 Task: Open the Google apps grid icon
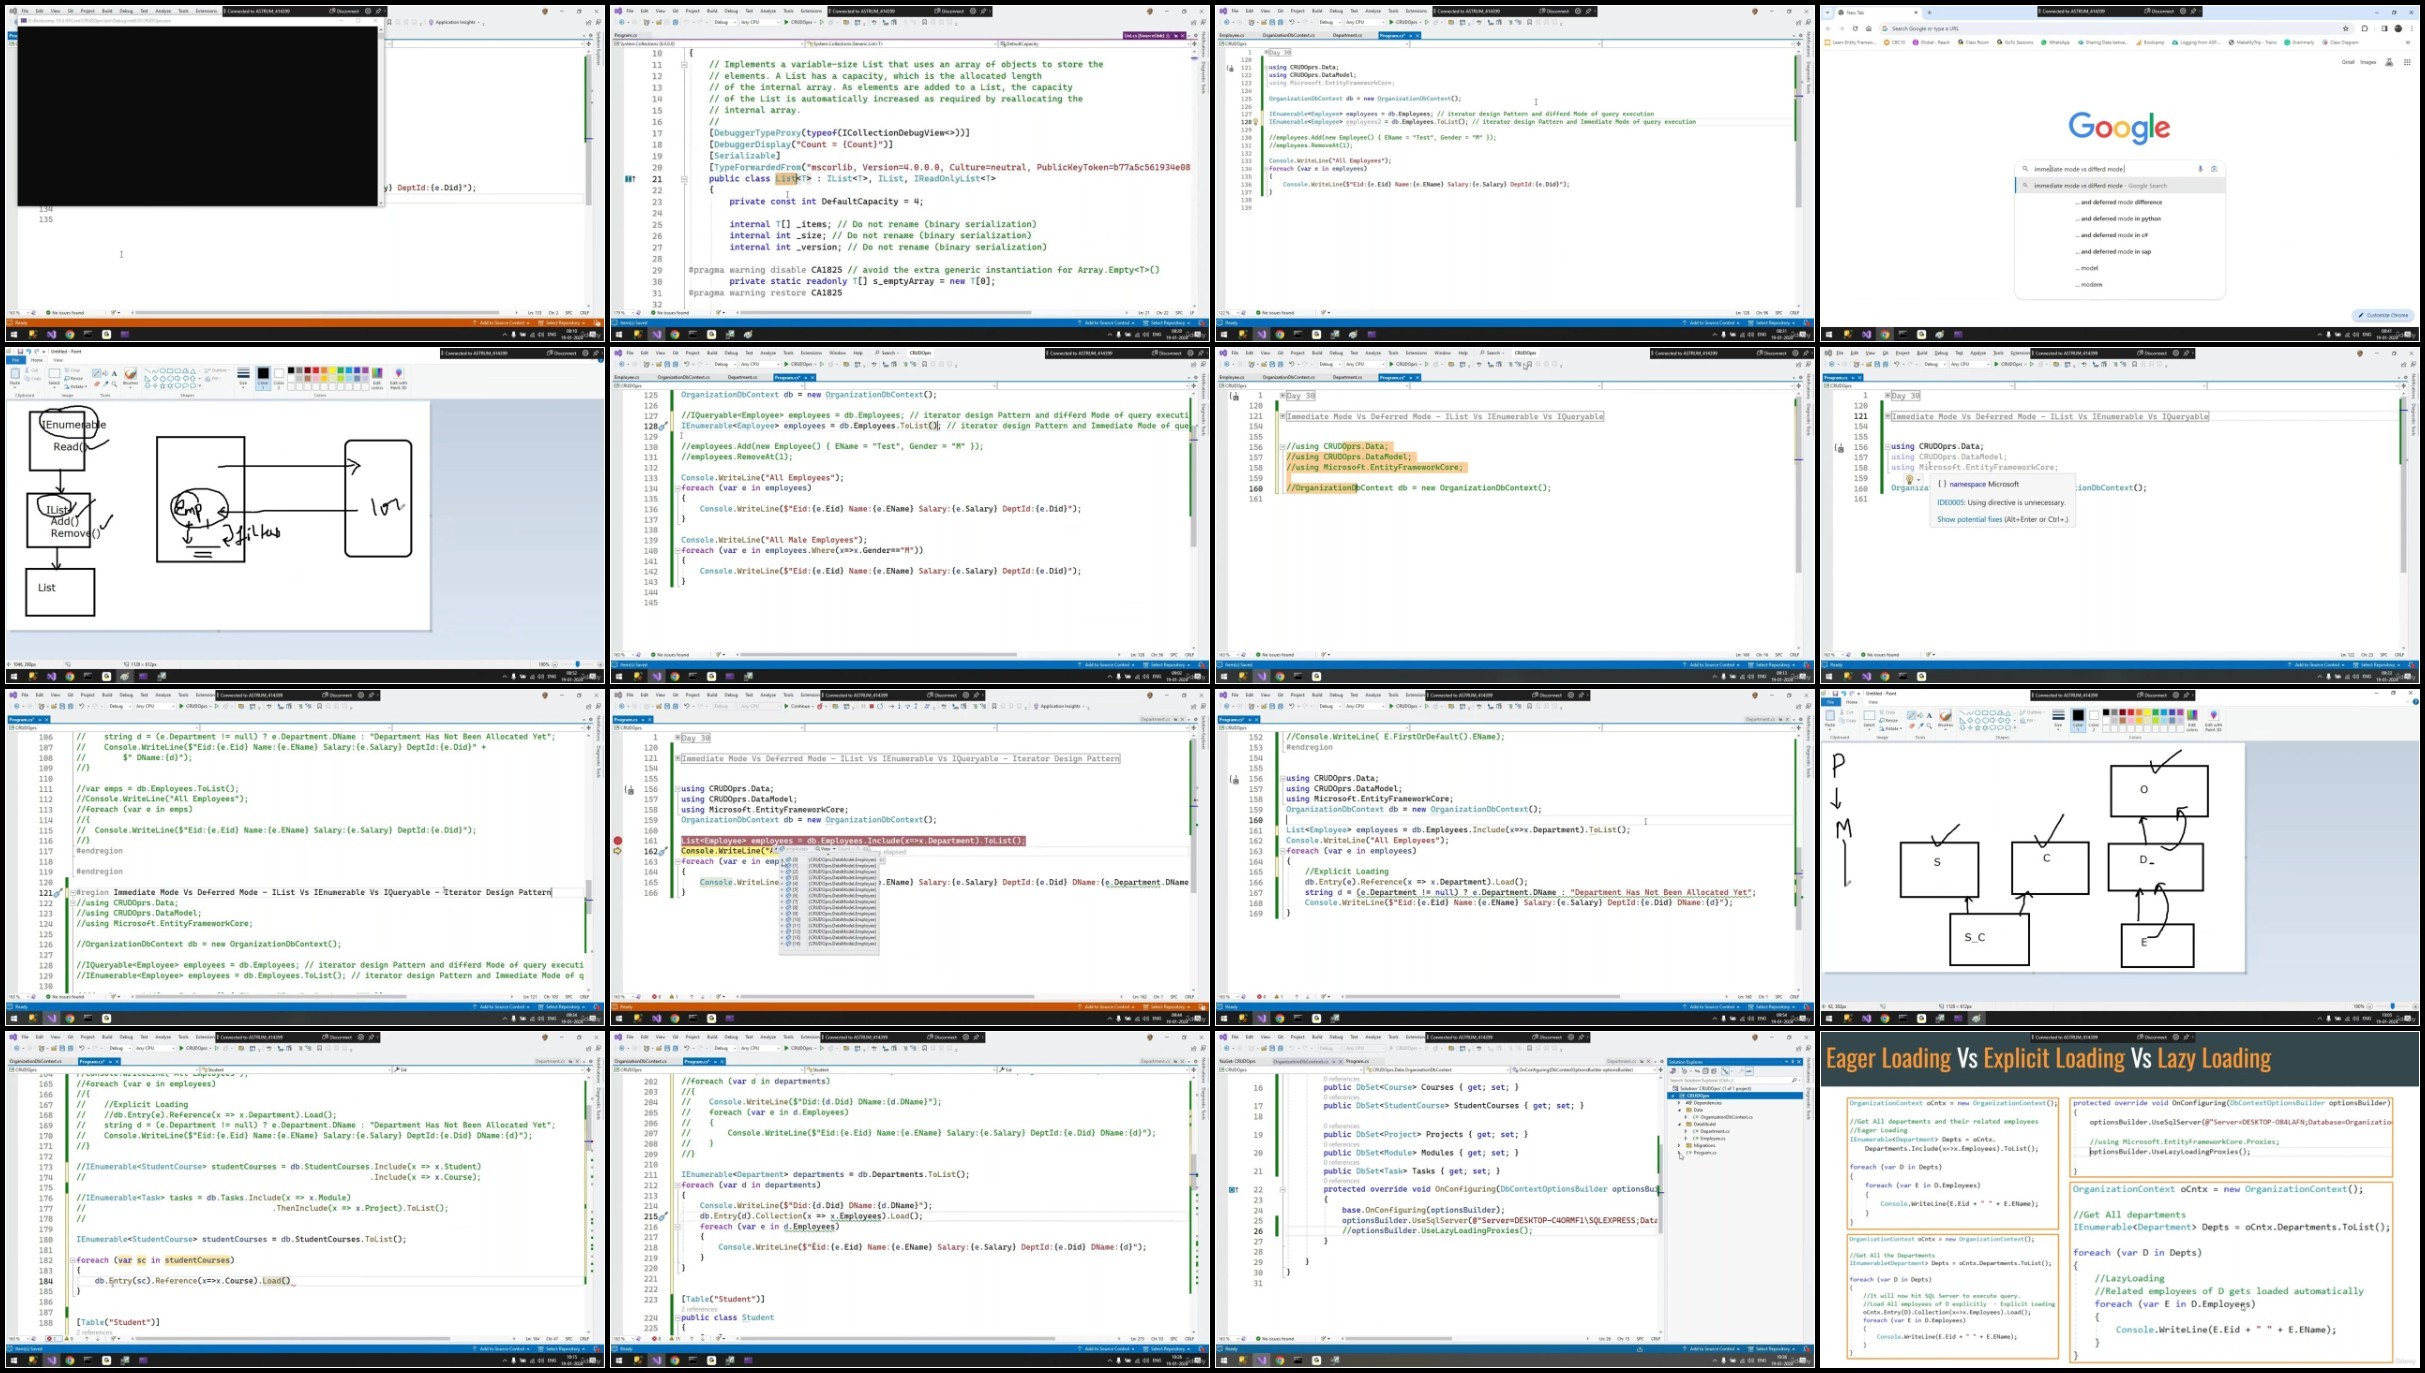pos(2407,62)
